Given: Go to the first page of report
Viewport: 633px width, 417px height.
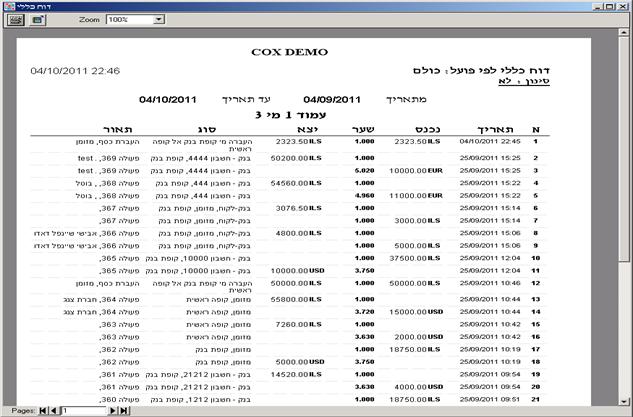Looking at the screenshot, I should point(43,410).
